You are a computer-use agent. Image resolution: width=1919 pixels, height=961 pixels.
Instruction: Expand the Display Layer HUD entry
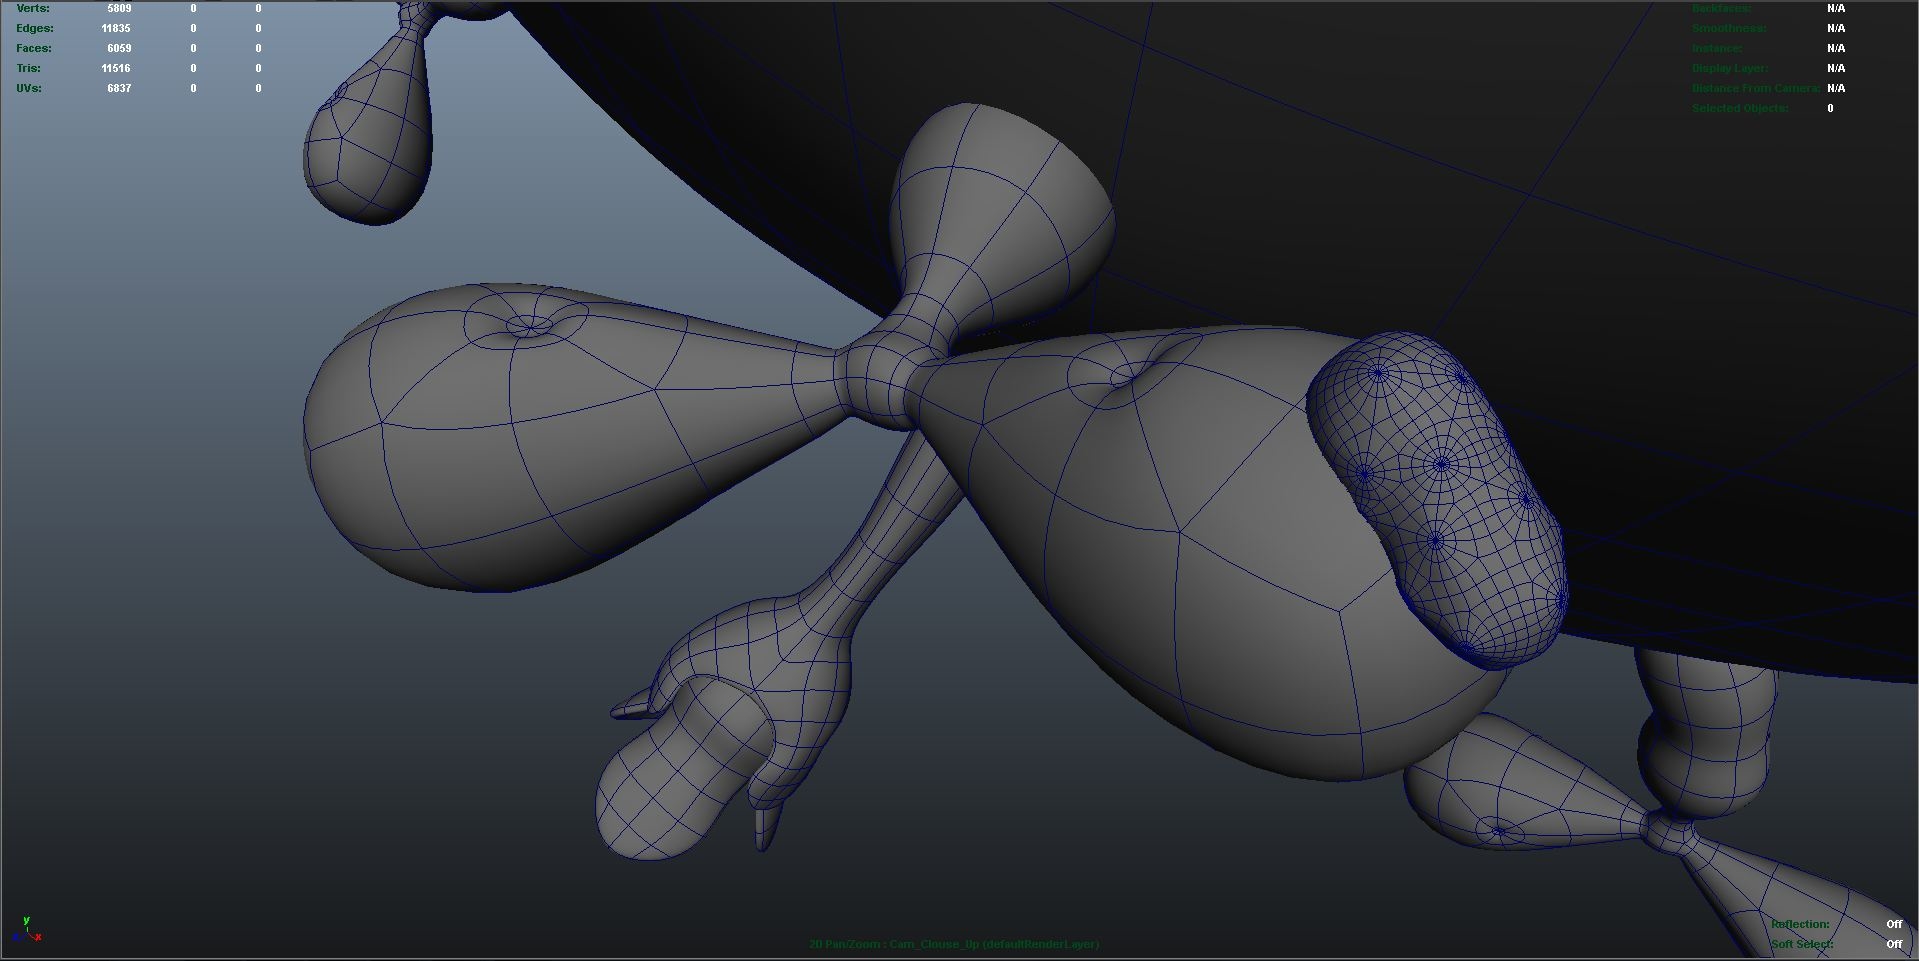pyautogui.click(x=1729, y=68)
